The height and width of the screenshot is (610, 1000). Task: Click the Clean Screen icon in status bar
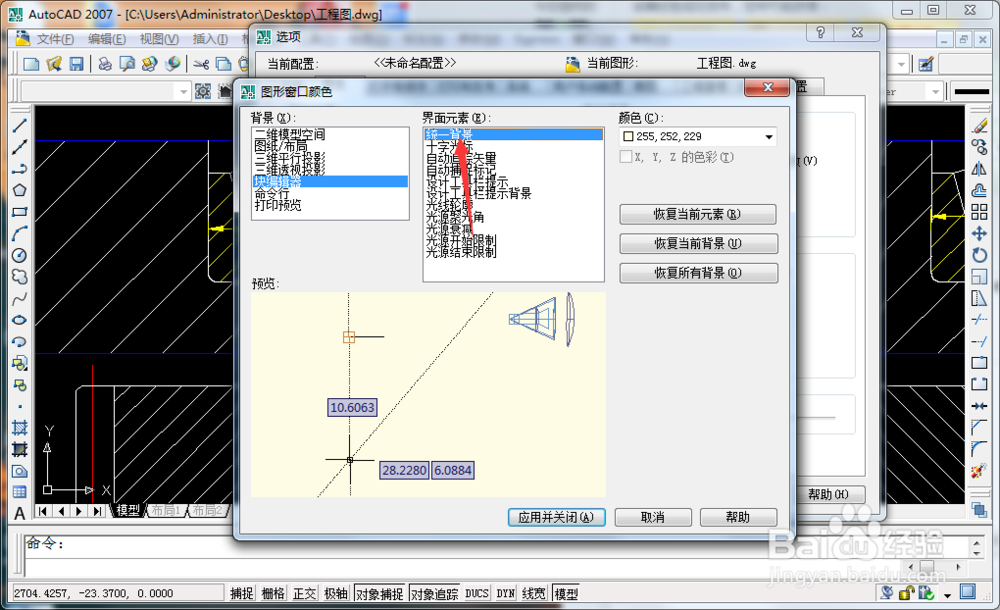pyautogui.click(x=968, y=593)
